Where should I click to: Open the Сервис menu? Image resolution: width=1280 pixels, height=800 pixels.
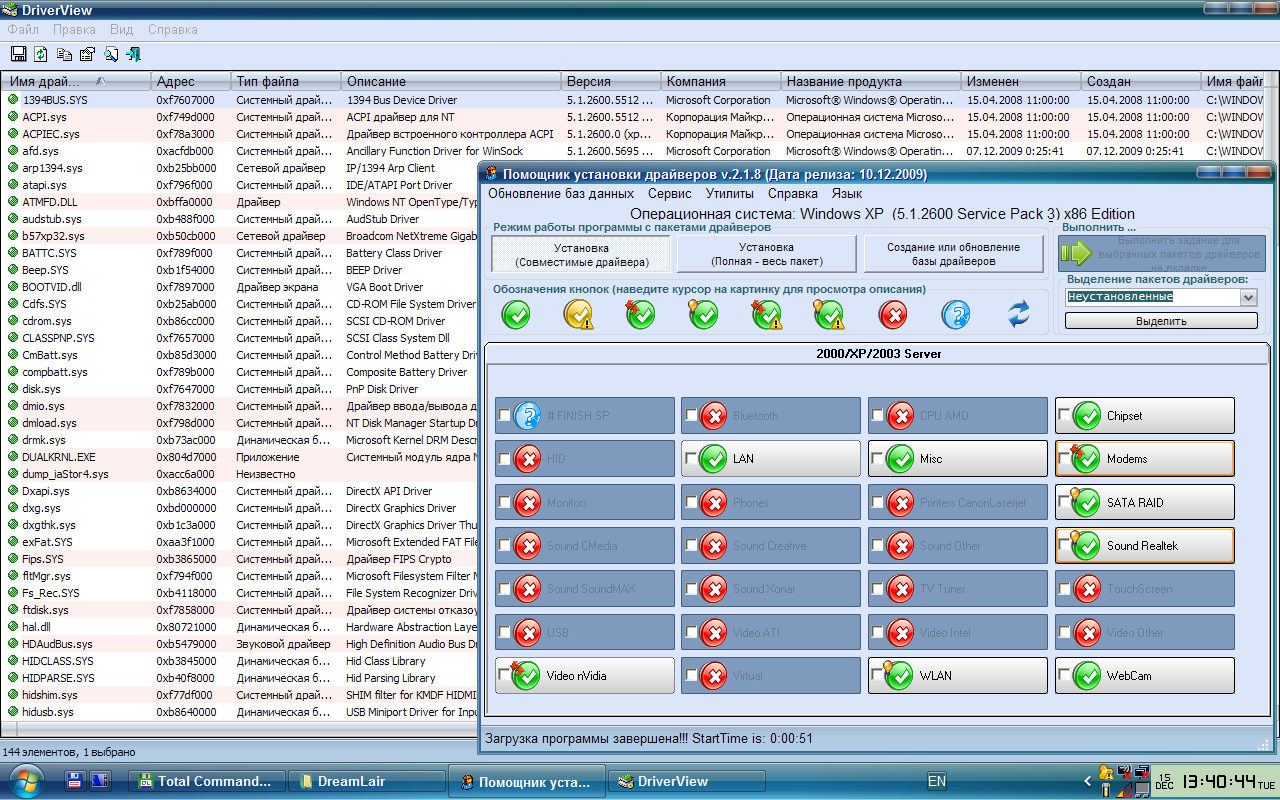(x=669, y=193)
